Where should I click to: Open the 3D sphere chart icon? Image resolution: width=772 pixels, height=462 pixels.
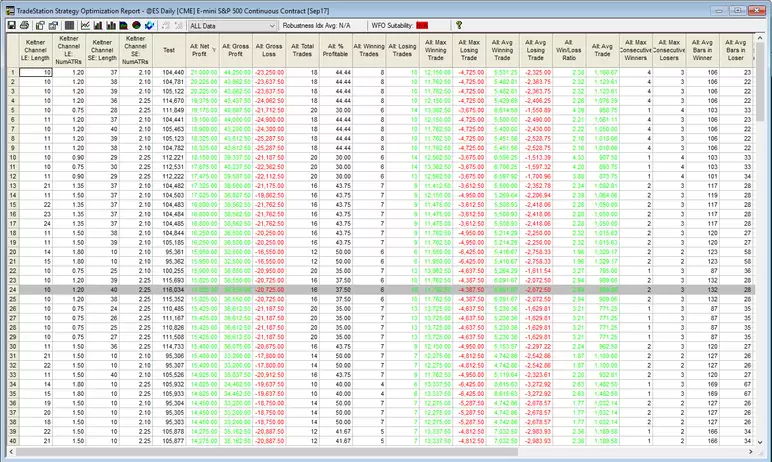tap(136, 25)
